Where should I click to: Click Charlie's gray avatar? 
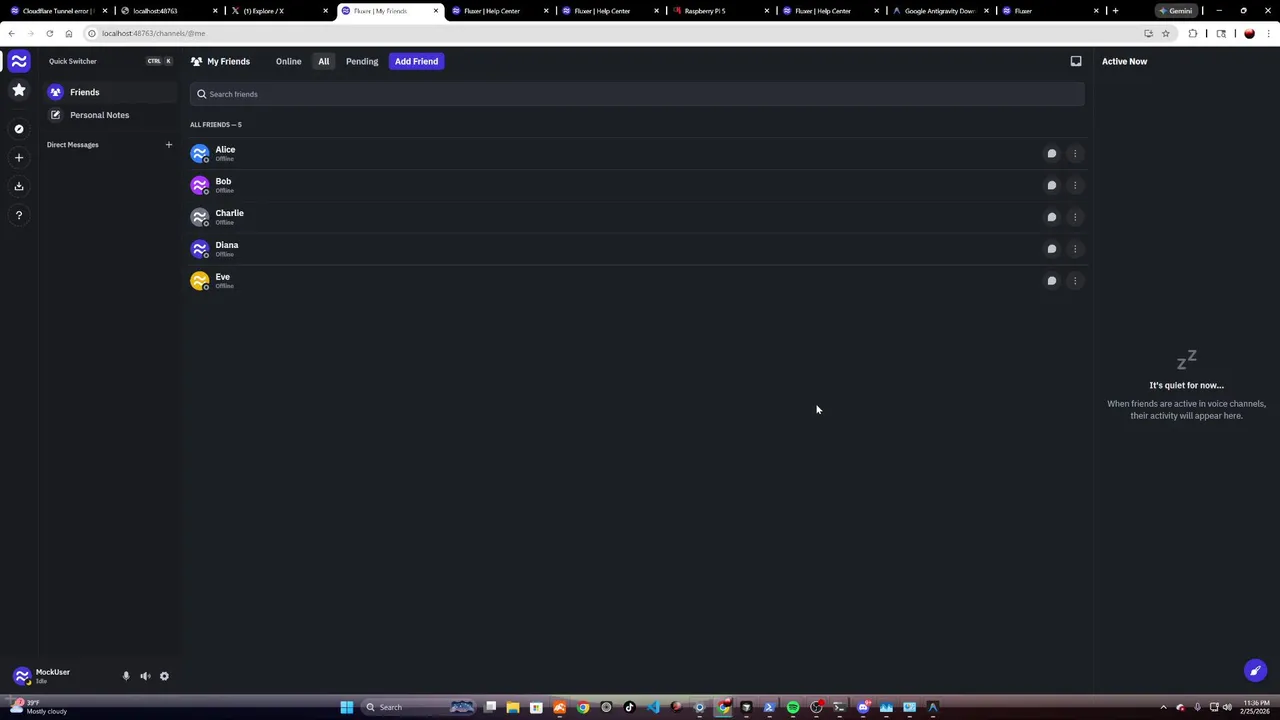[200, 217]
